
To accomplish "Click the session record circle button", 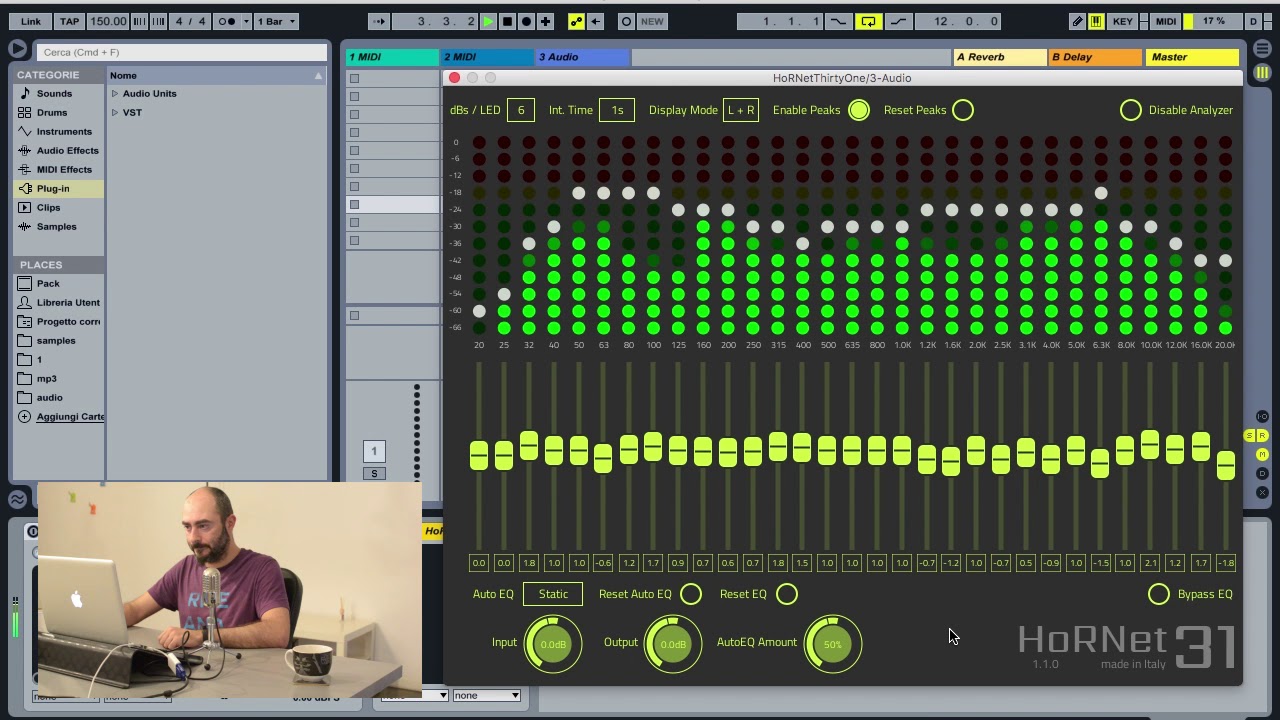I will tap(626, 21).
